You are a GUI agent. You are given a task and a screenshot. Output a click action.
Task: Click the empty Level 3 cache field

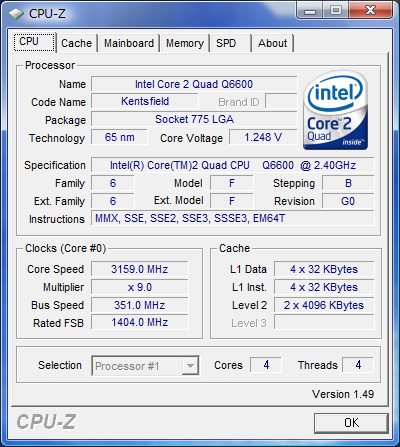[x=324, y=322]
